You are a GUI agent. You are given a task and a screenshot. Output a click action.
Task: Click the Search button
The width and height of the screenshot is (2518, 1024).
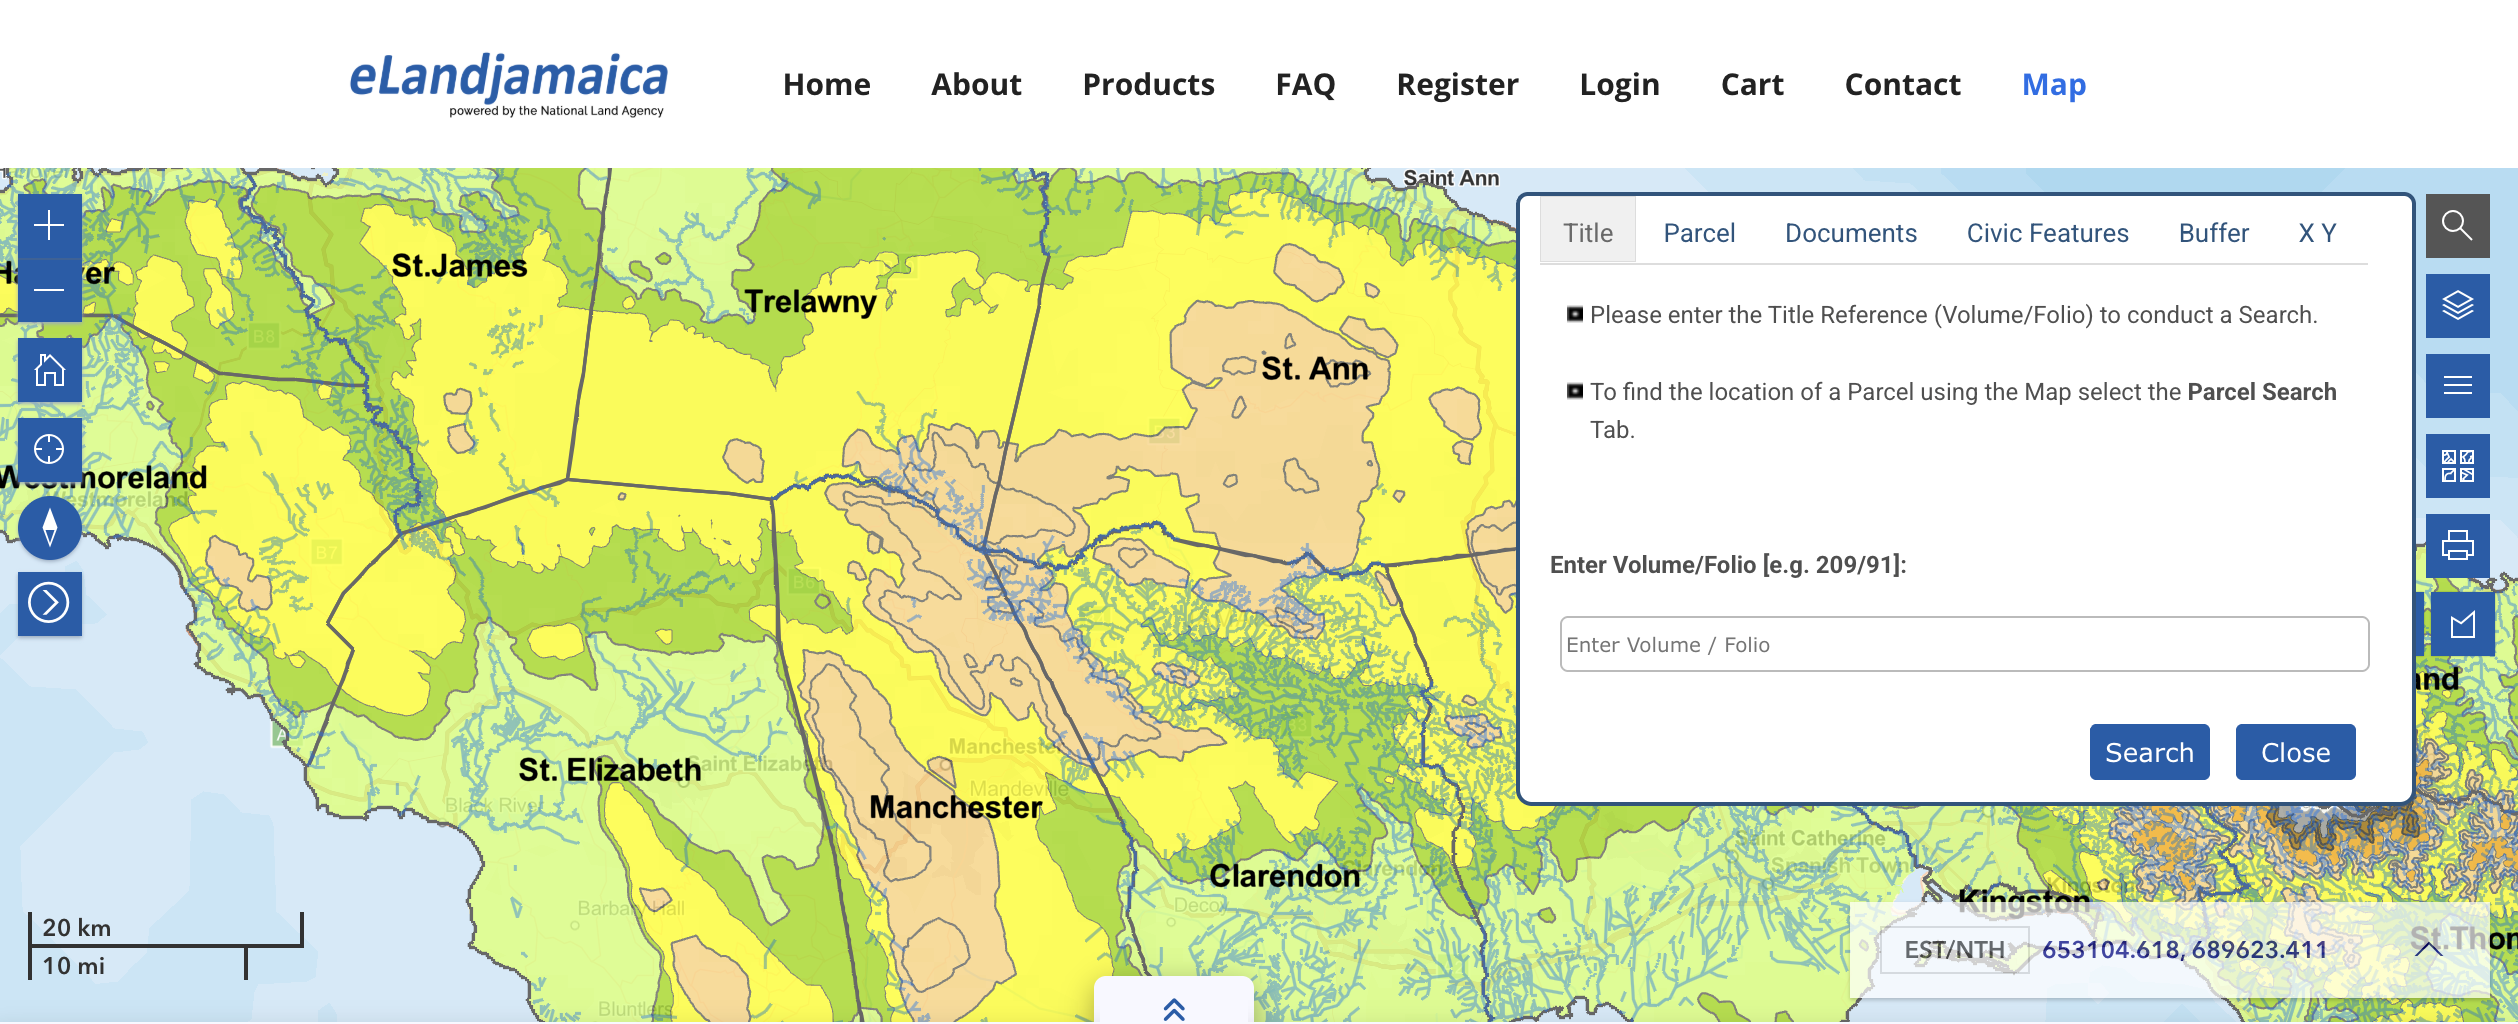[x=2149, y=751]
